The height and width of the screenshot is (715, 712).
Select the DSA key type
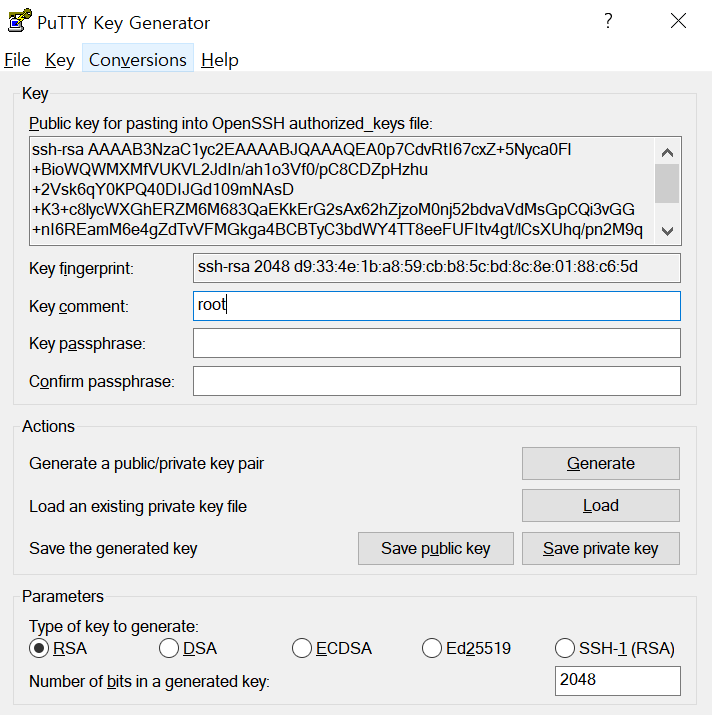170,649
